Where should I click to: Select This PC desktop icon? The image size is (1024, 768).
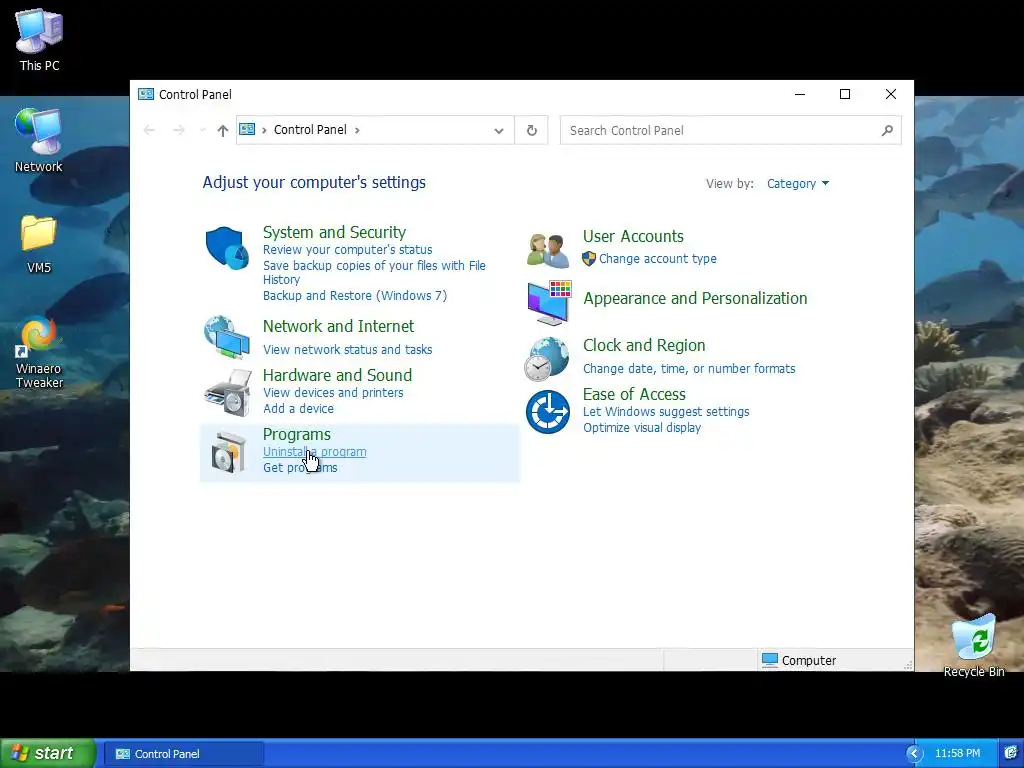pyautogui.click(x=39, y=40)
